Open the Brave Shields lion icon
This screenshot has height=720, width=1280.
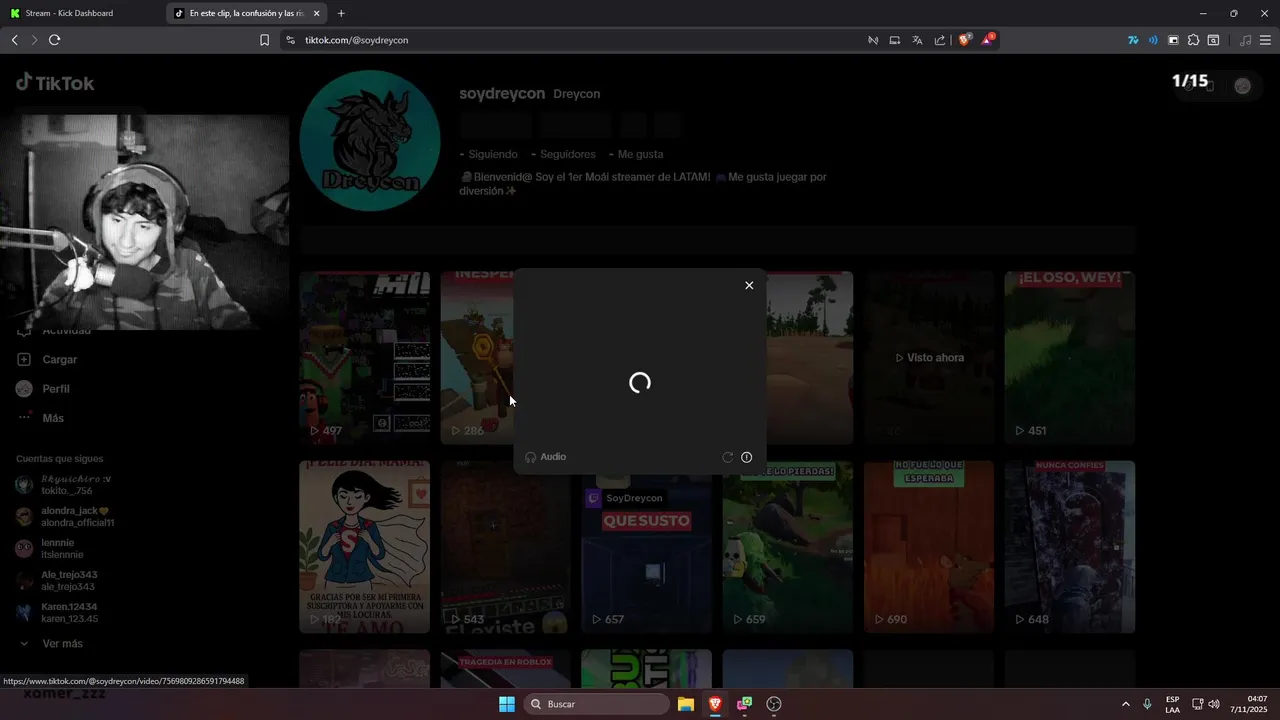965,40
